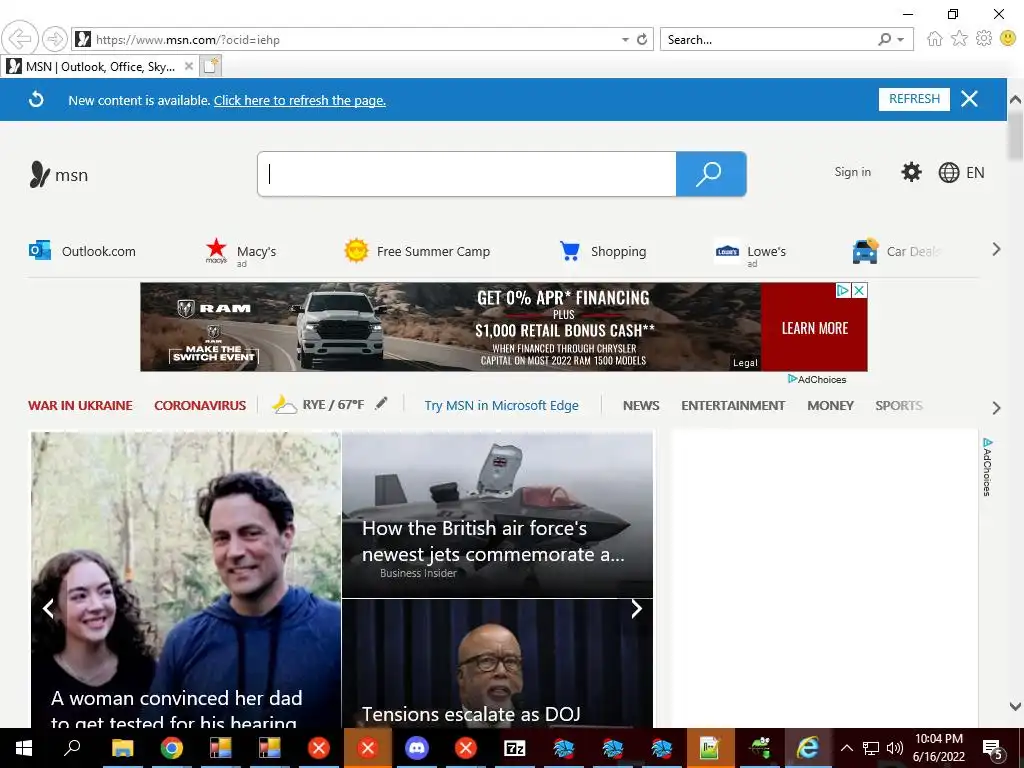Open the Windows Start menu
The height and width of the screenshot is (768, 1024).
(x=24, y=748)
